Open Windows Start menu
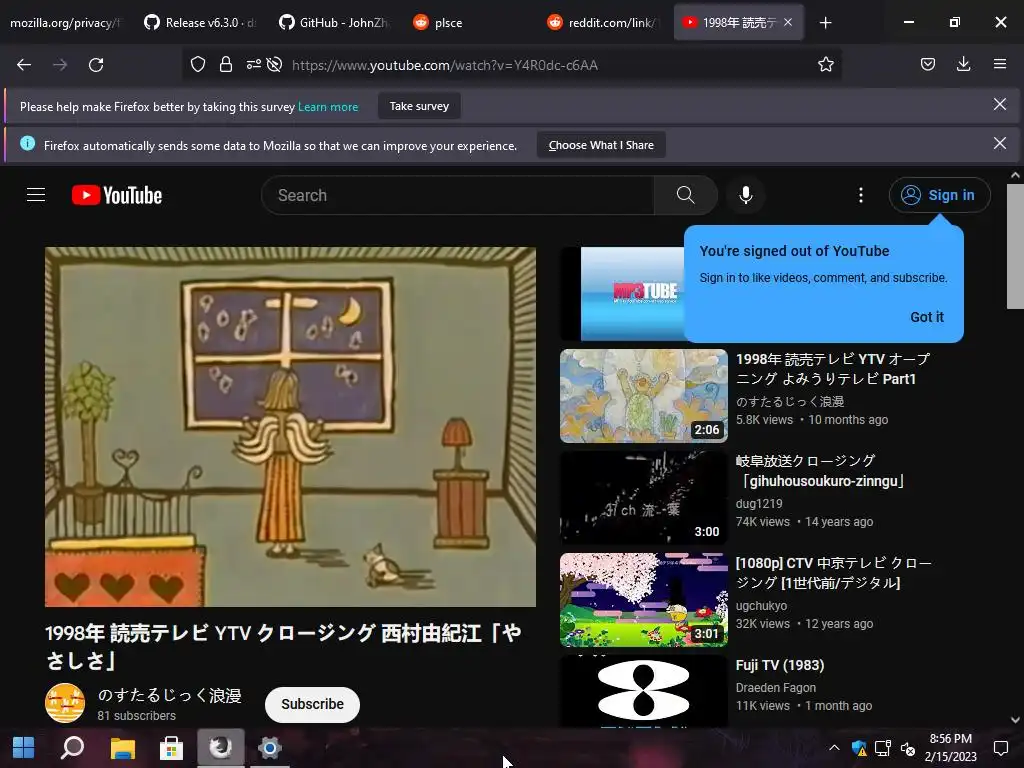1024x768 pixels. click(x=24, y=748)
